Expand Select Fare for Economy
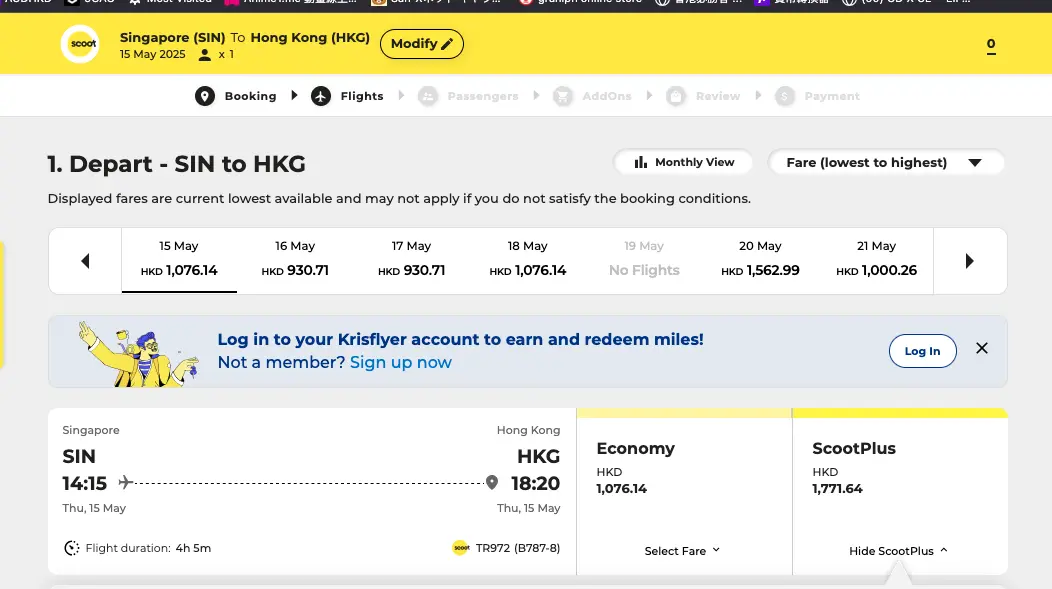The image size is (1052, 589). pyautogui.click(x=682, y=551)
